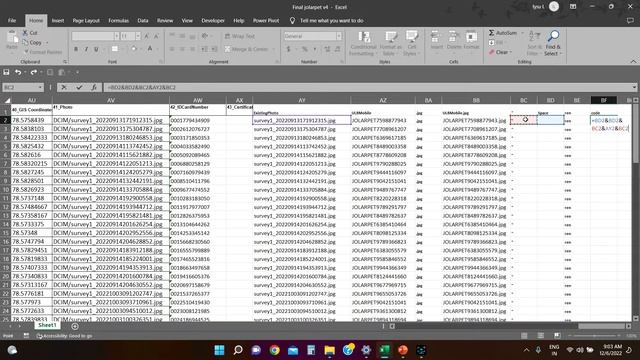
Task: Open Settings gear from taskbar
Action: click(x=366, y=350)
